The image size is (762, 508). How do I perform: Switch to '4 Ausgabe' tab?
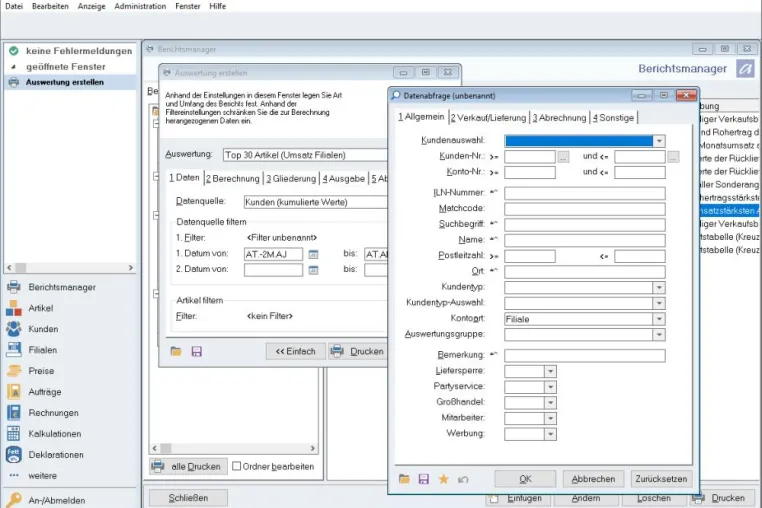click(x=344, y=178)
